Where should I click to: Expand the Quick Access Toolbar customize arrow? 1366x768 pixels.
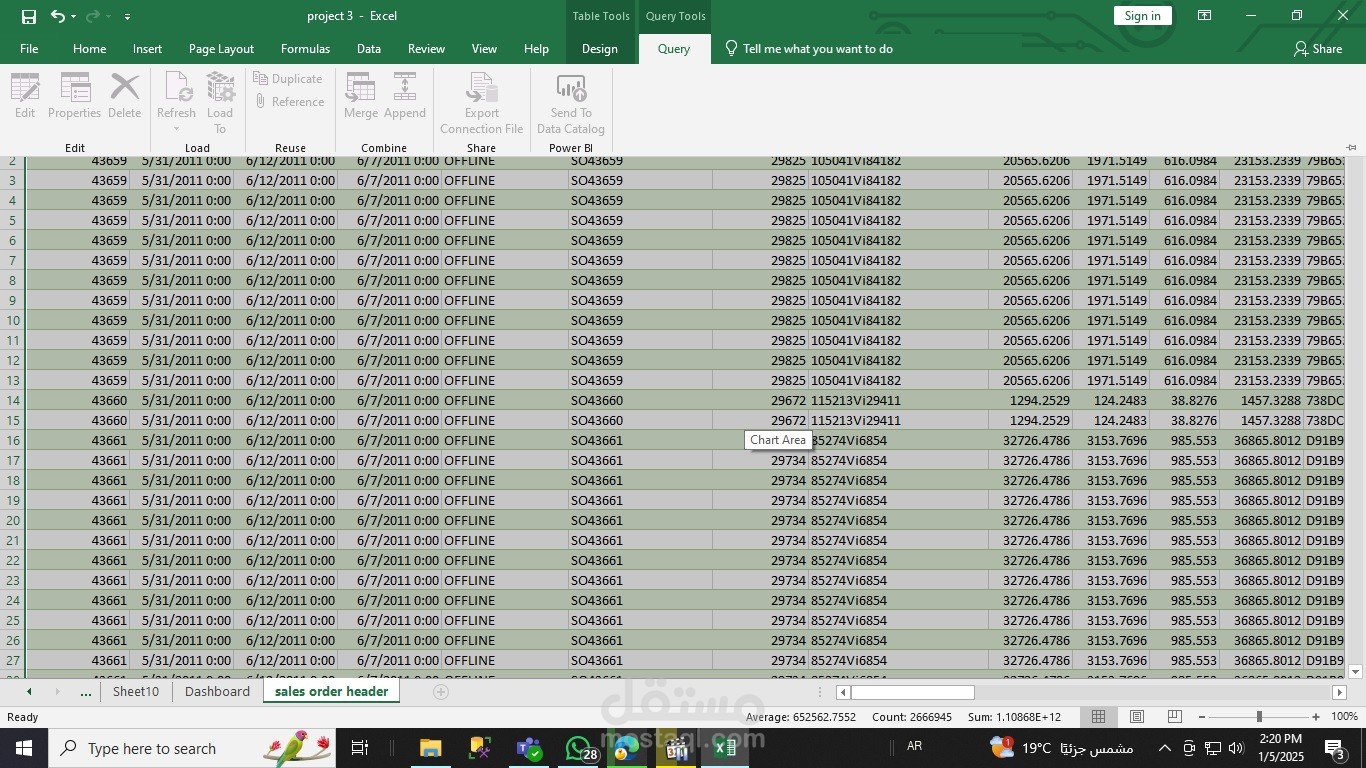[126, 16]
